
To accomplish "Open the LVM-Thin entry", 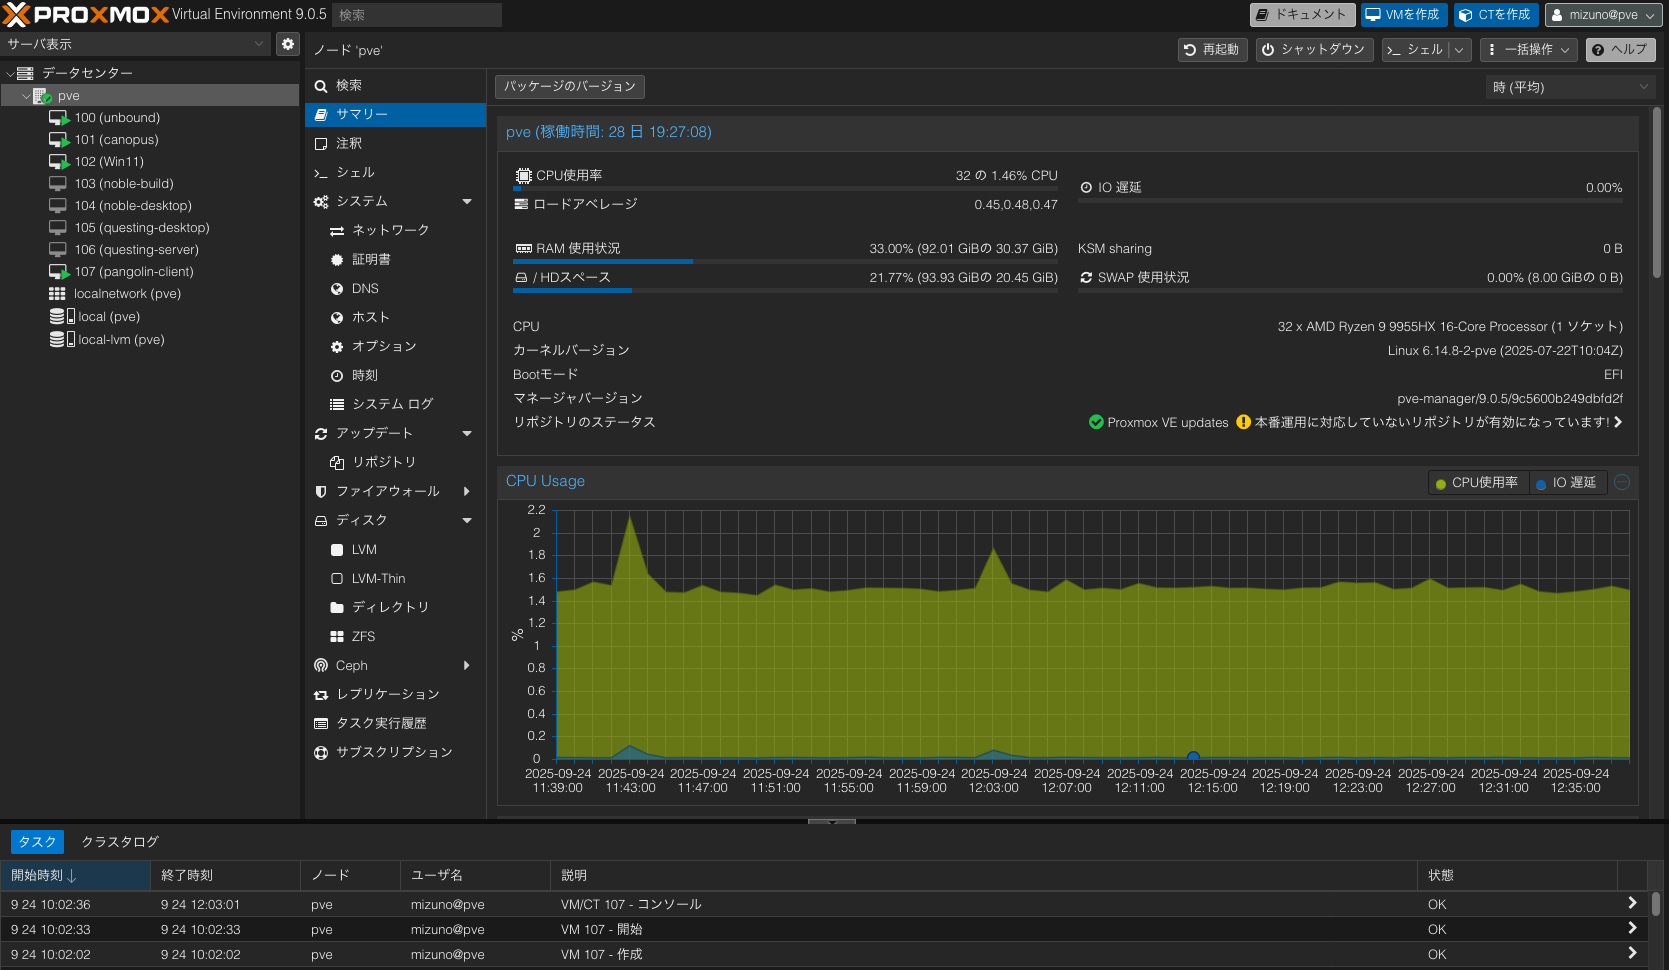I will [378, 579].
